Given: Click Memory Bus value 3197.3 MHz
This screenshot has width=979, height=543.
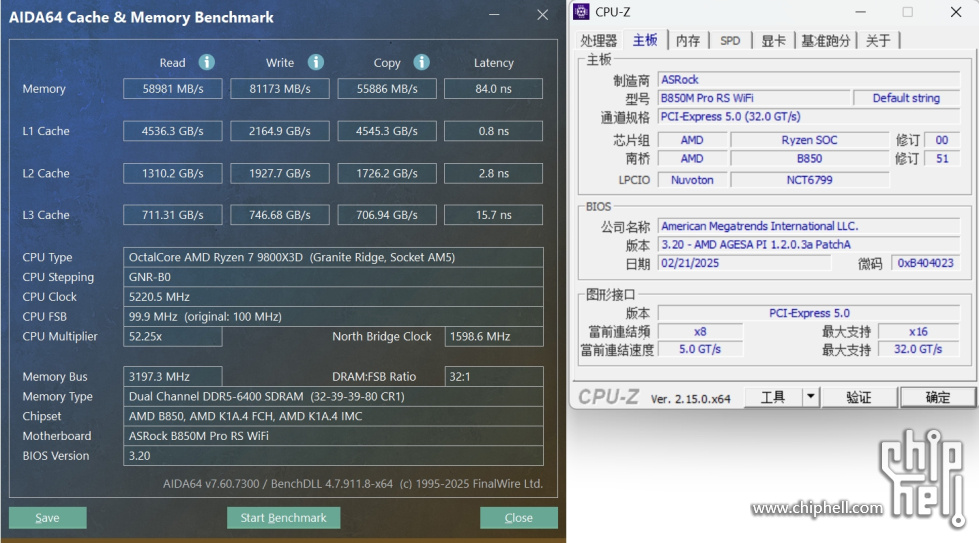Looking at the screenshot, I should pos(173,376).
